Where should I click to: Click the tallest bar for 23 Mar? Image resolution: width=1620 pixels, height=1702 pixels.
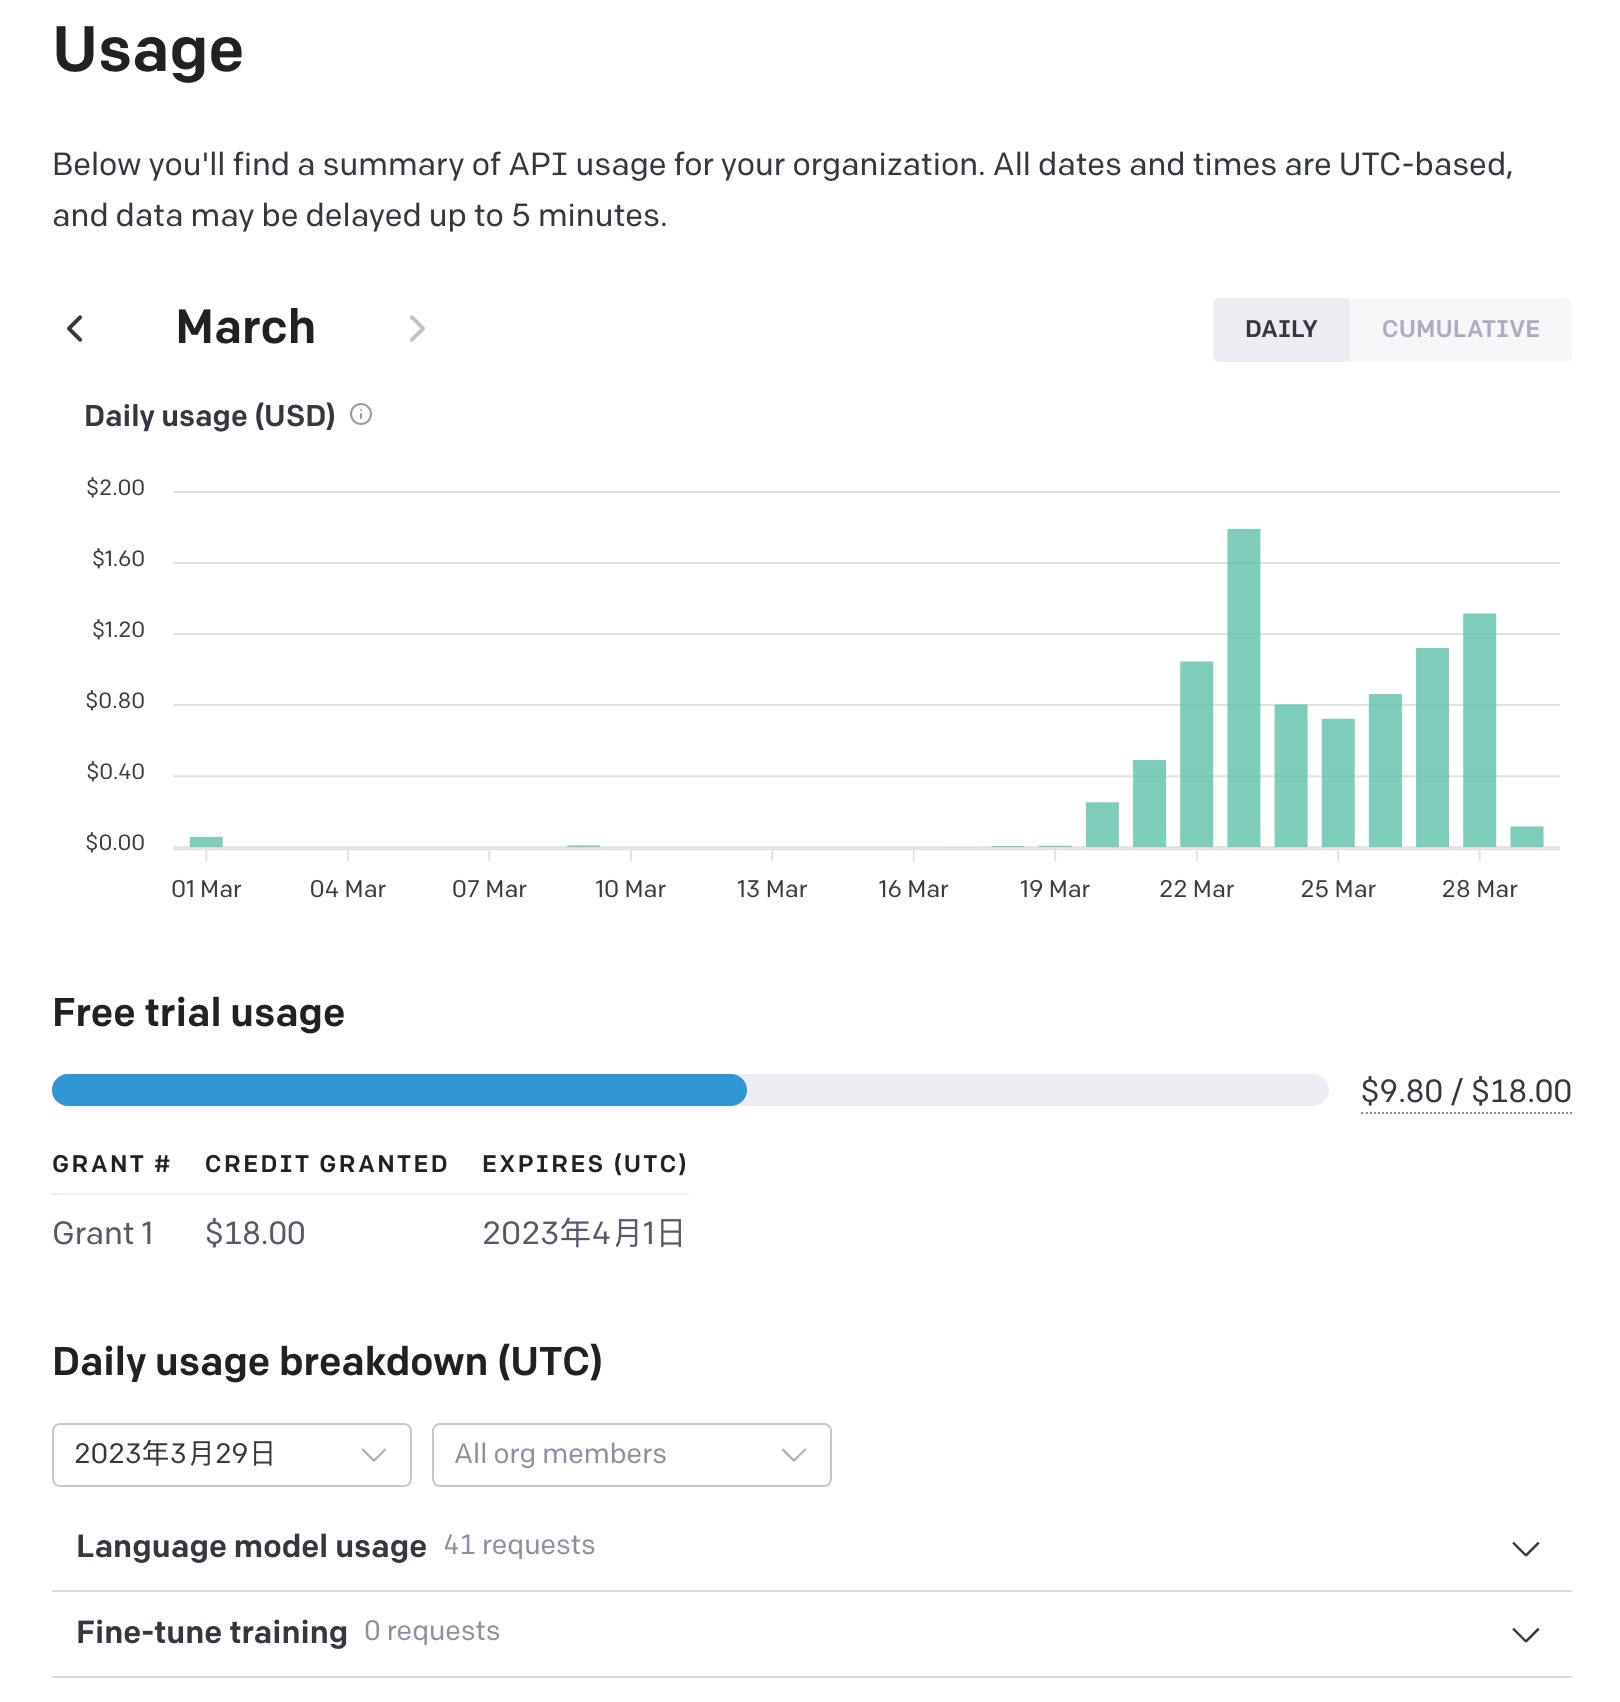(1243, 688)
